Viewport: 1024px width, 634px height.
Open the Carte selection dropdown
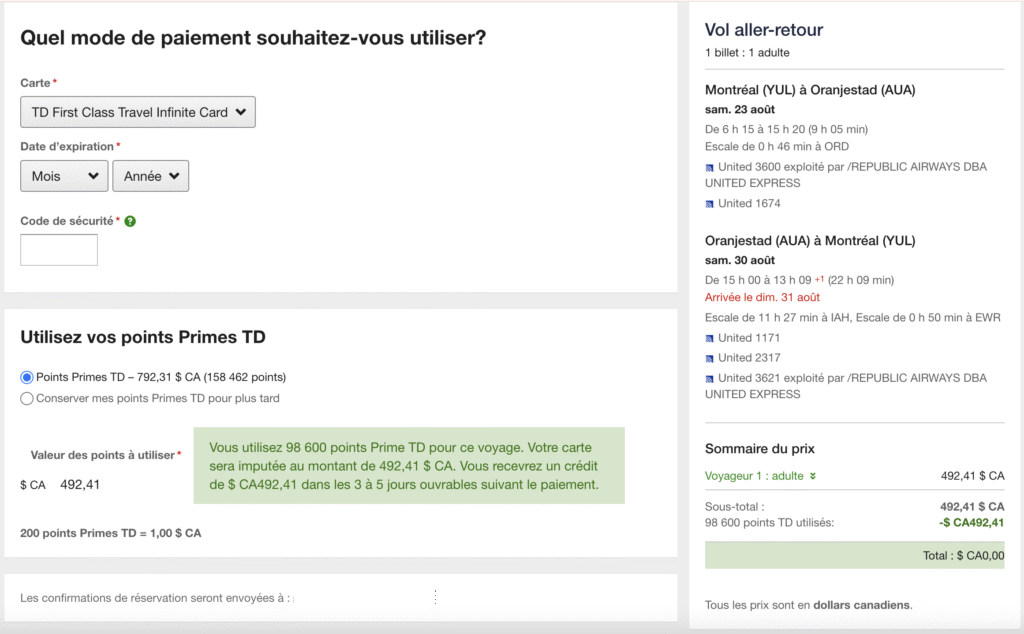pos(138,112)
